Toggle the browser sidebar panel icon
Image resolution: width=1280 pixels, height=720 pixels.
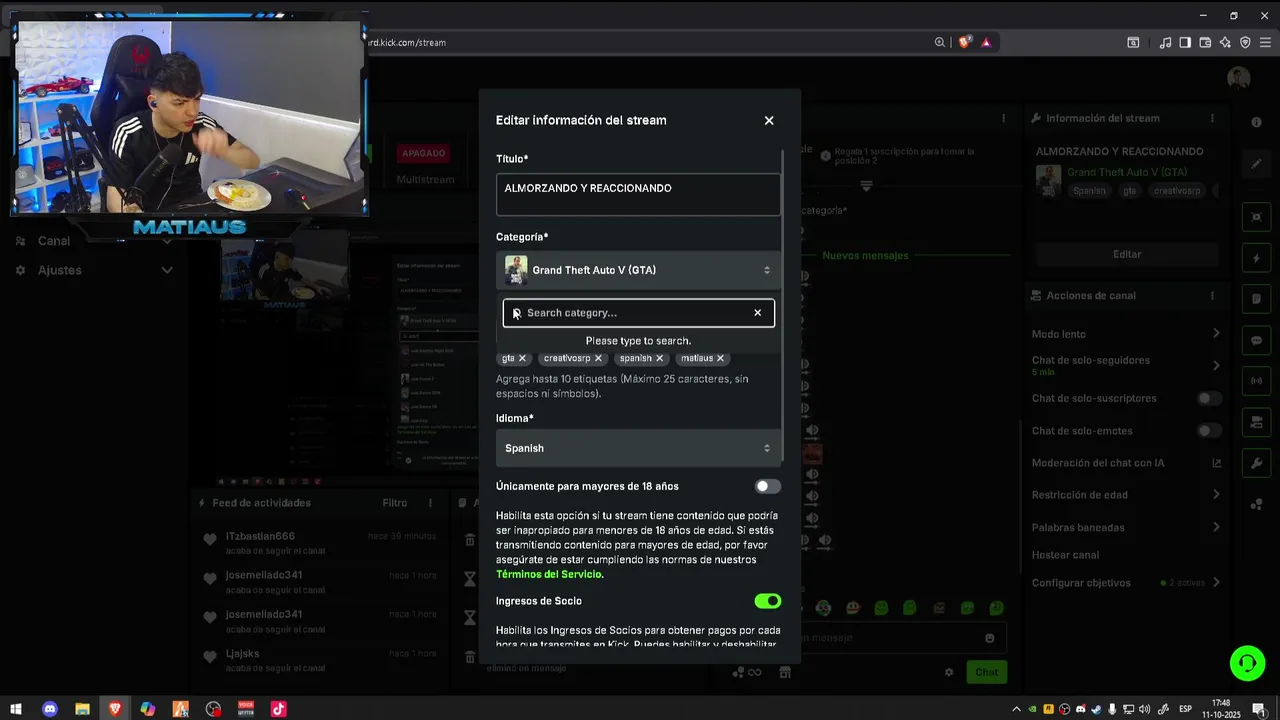(1185, 42)
